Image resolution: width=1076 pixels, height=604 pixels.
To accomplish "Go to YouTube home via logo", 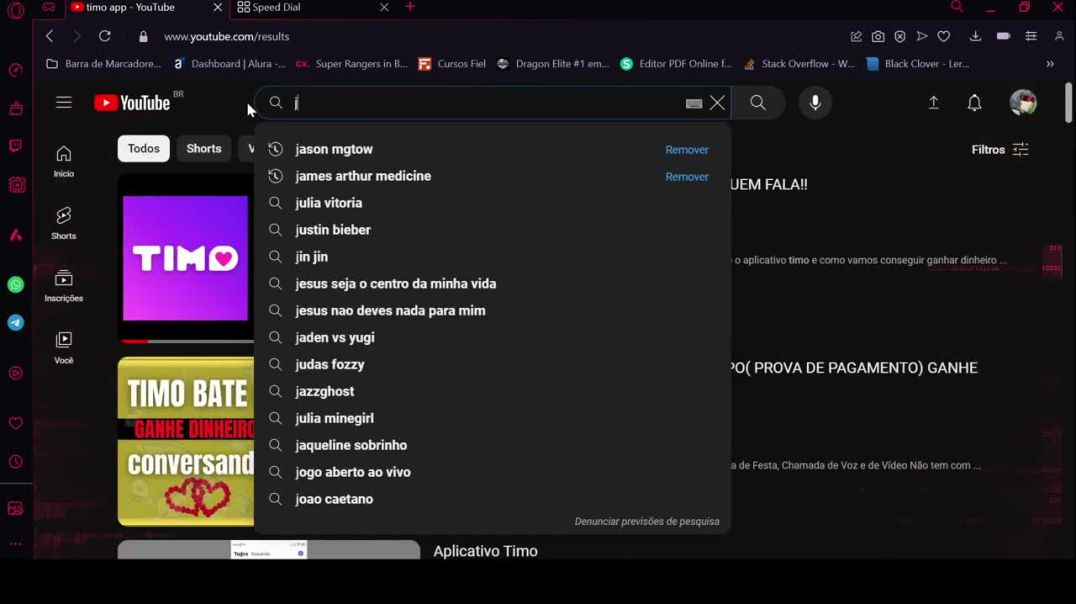I will (x=132, y=103).
